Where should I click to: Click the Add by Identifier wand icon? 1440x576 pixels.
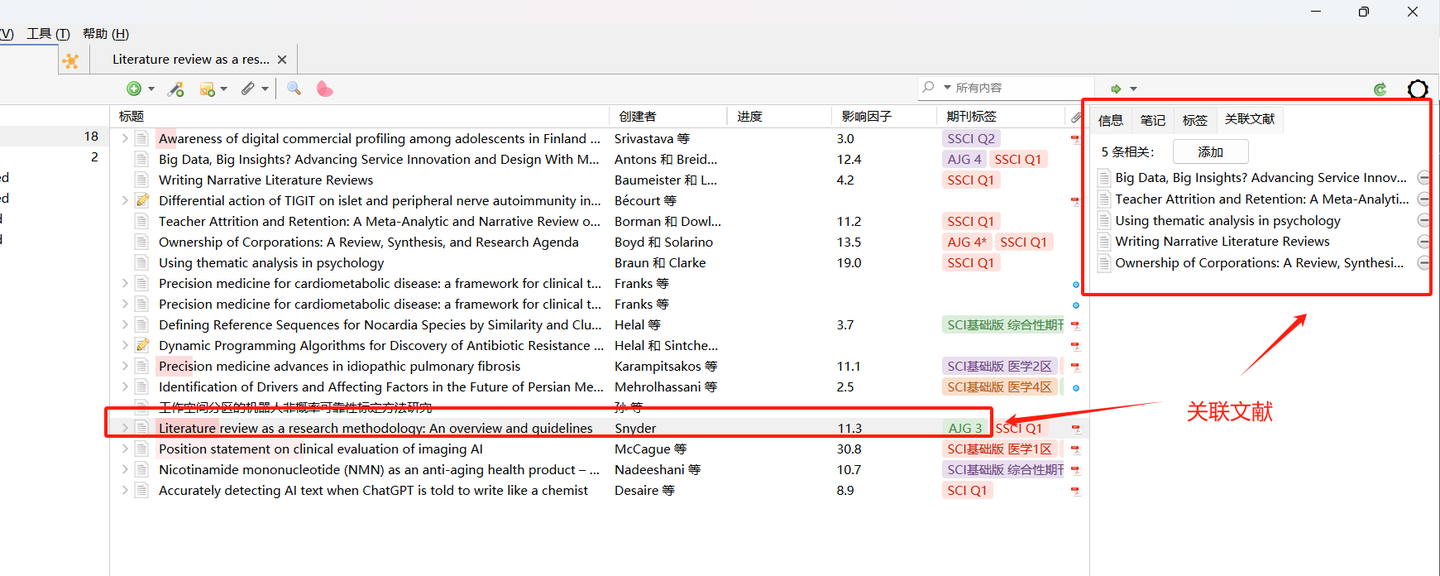[176, 89]
